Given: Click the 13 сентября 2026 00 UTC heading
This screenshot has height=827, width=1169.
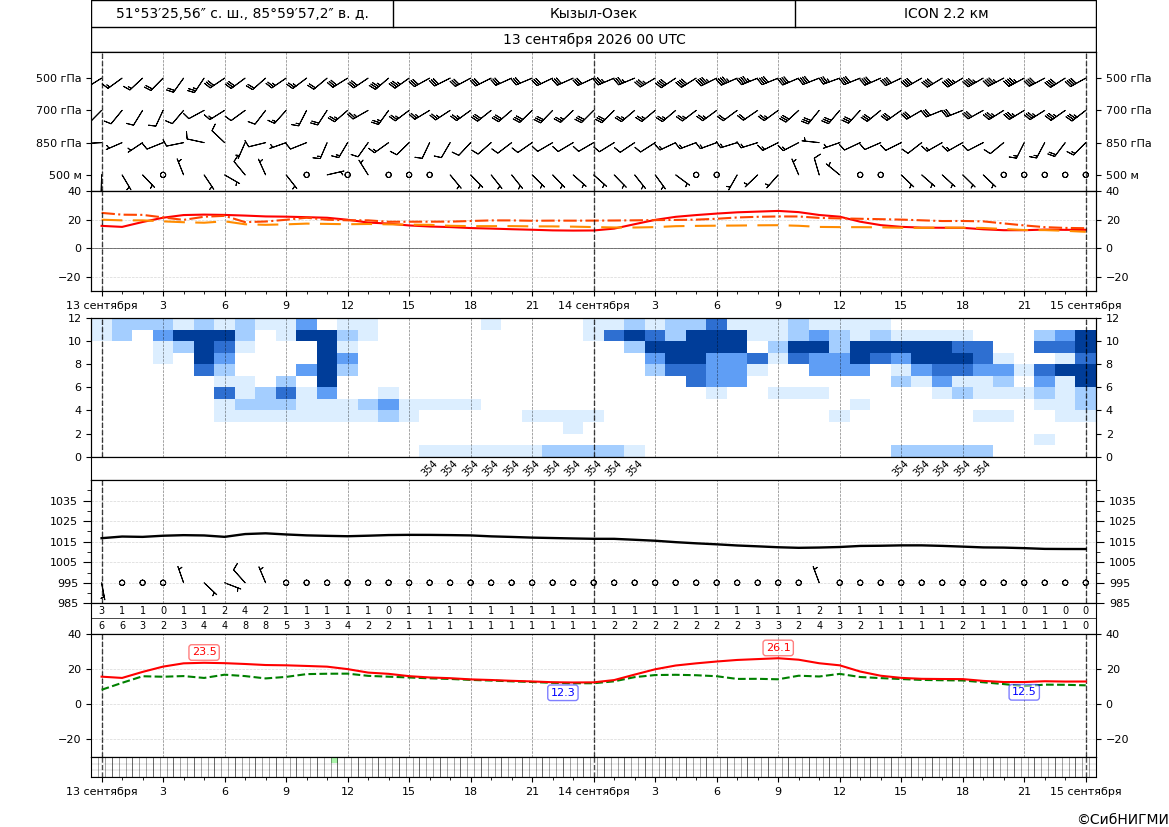Looking at the screenshot, I should pos(593,40).
